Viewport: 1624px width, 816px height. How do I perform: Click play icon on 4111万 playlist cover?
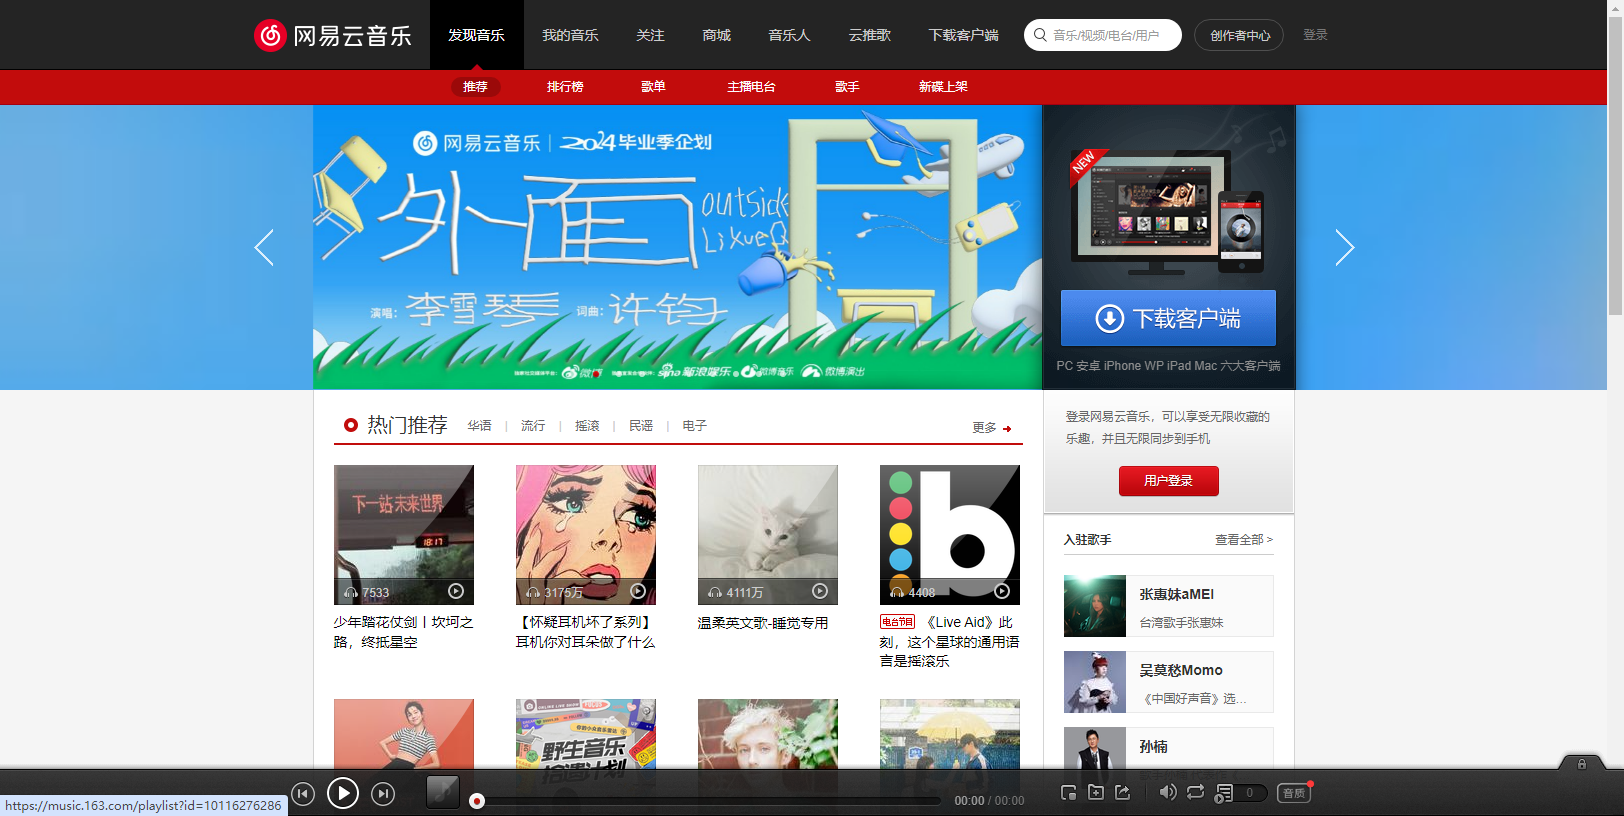(x=820, y=591)
